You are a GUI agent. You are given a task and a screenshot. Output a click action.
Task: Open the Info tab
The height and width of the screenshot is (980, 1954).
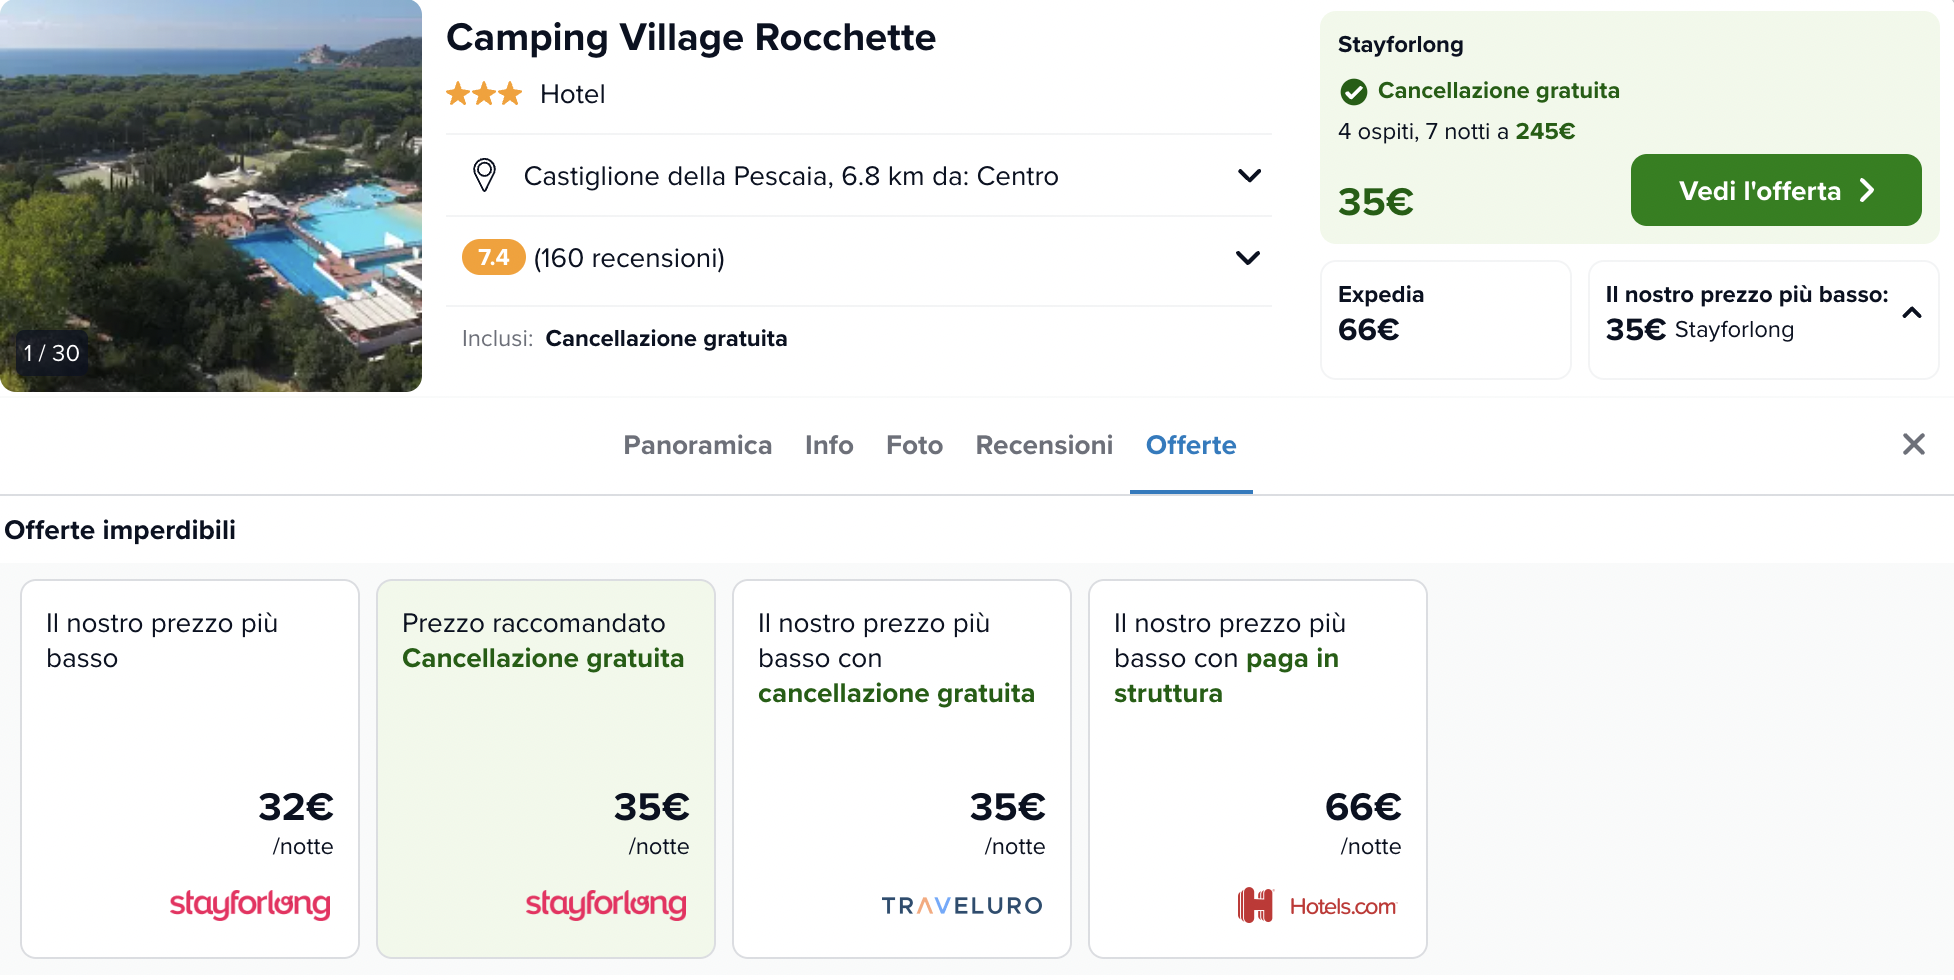coord(829,445)
